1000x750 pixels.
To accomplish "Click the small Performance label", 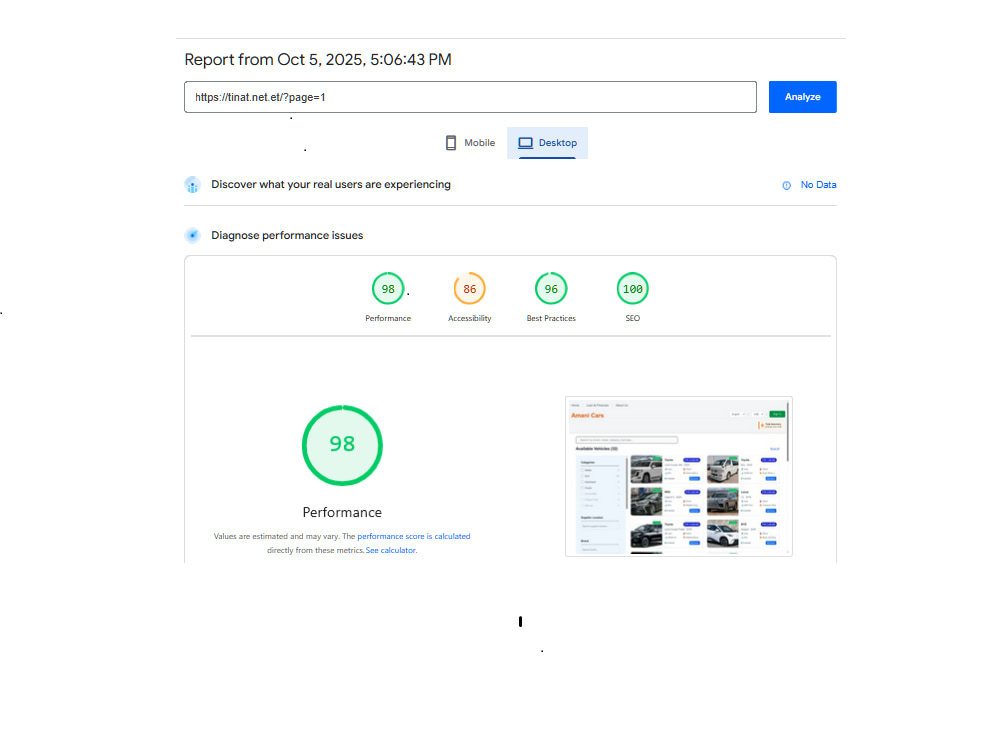I will pos(388,318).
